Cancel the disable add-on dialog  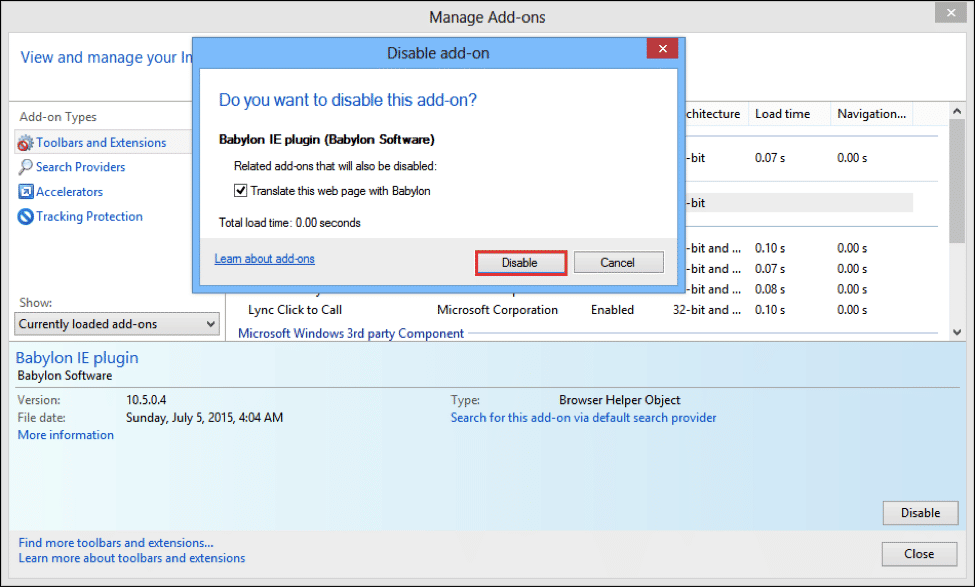click(x=618, y=262)
